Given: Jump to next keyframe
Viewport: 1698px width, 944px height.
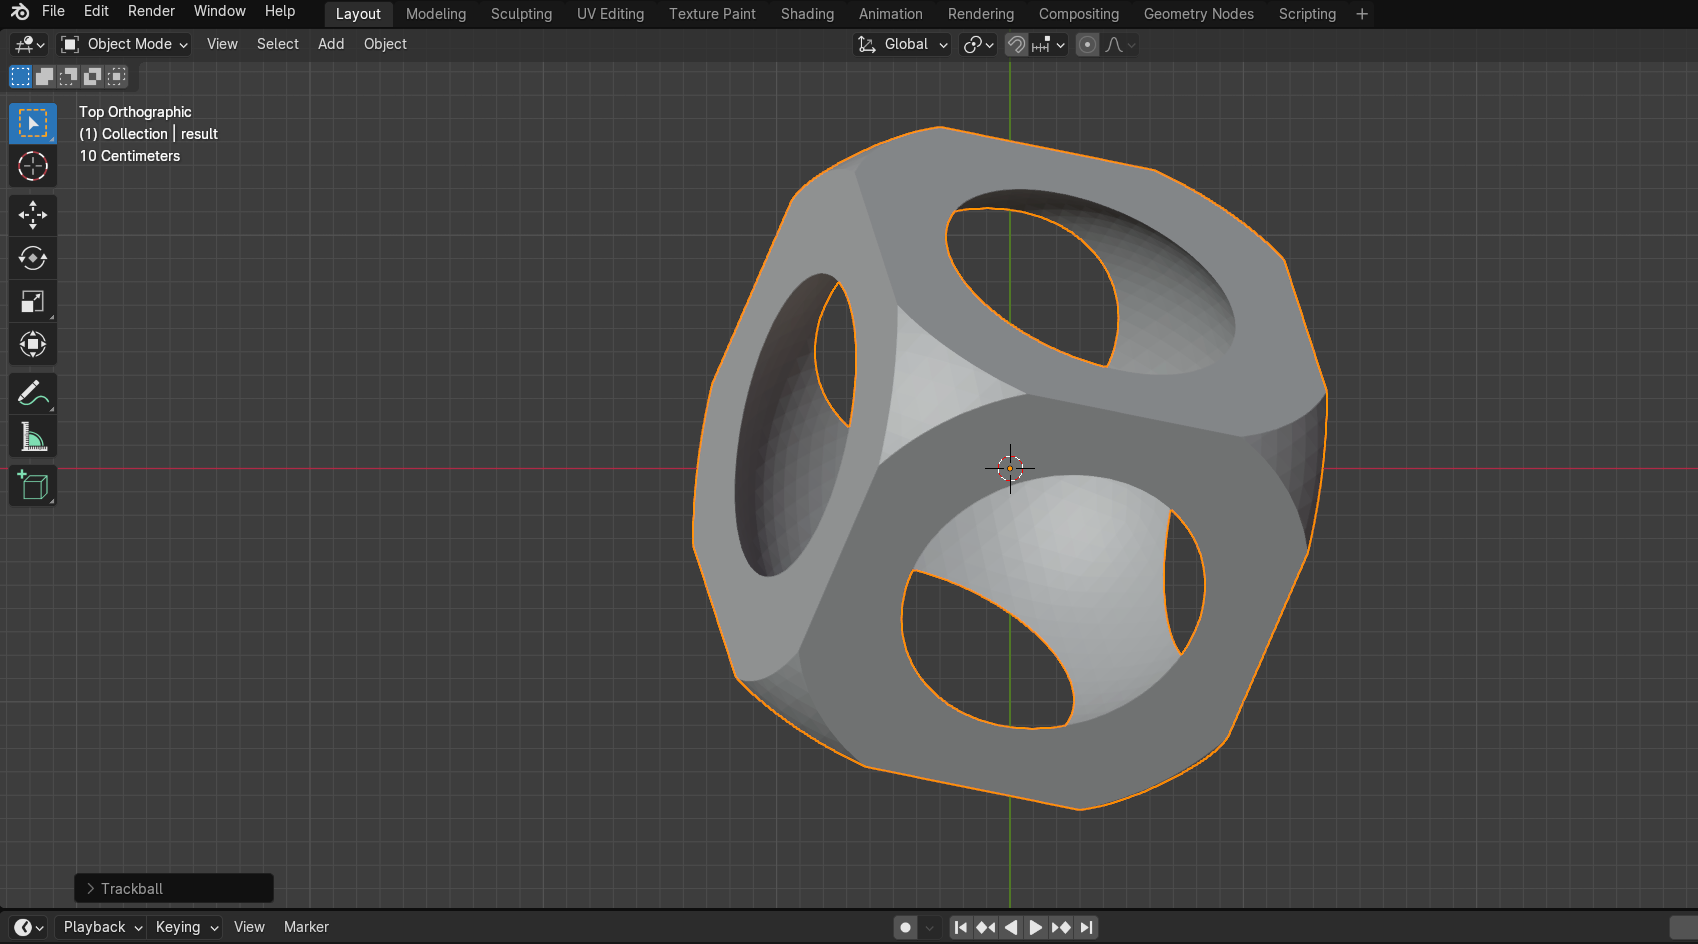Looking at the screenshot, I should (x=1060, y=927).
